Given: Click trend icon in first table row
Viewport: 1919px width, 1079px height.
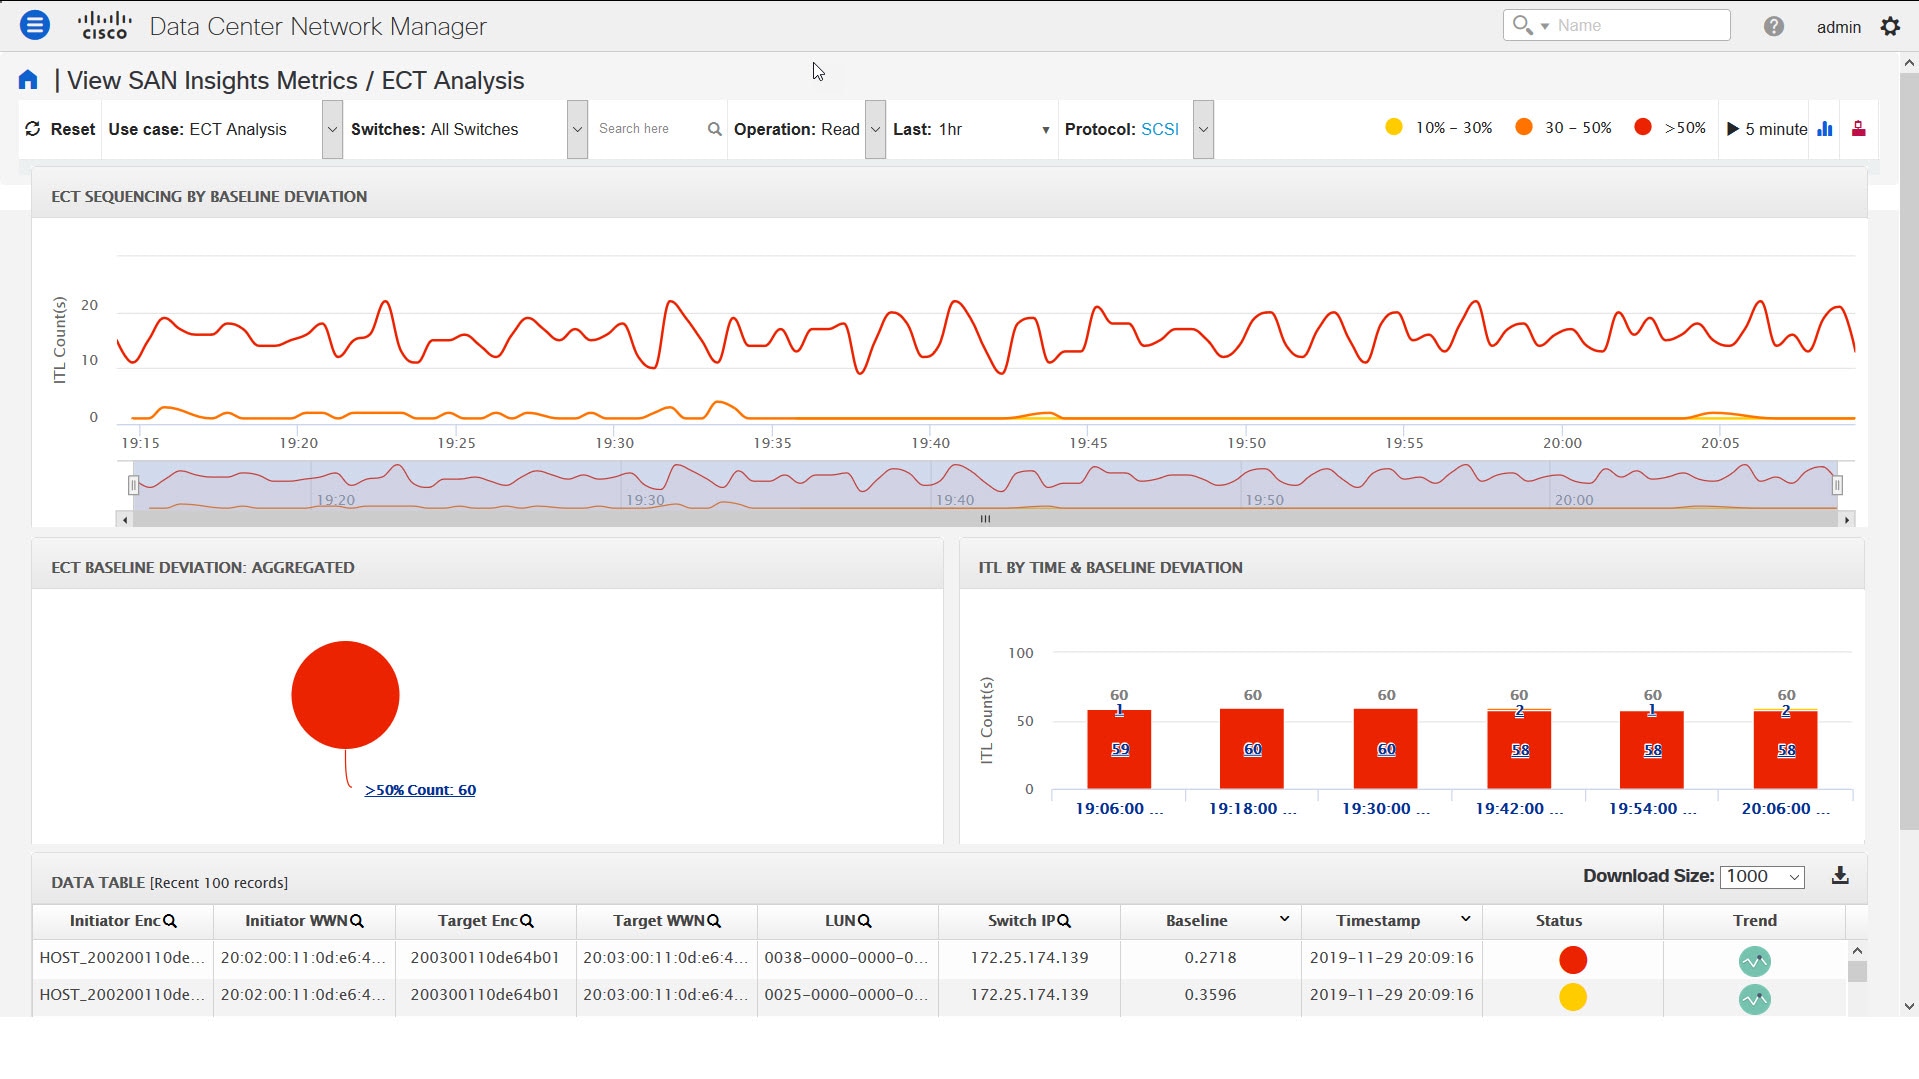Looking at the screenshot, I should click(x=1754, y=960).
